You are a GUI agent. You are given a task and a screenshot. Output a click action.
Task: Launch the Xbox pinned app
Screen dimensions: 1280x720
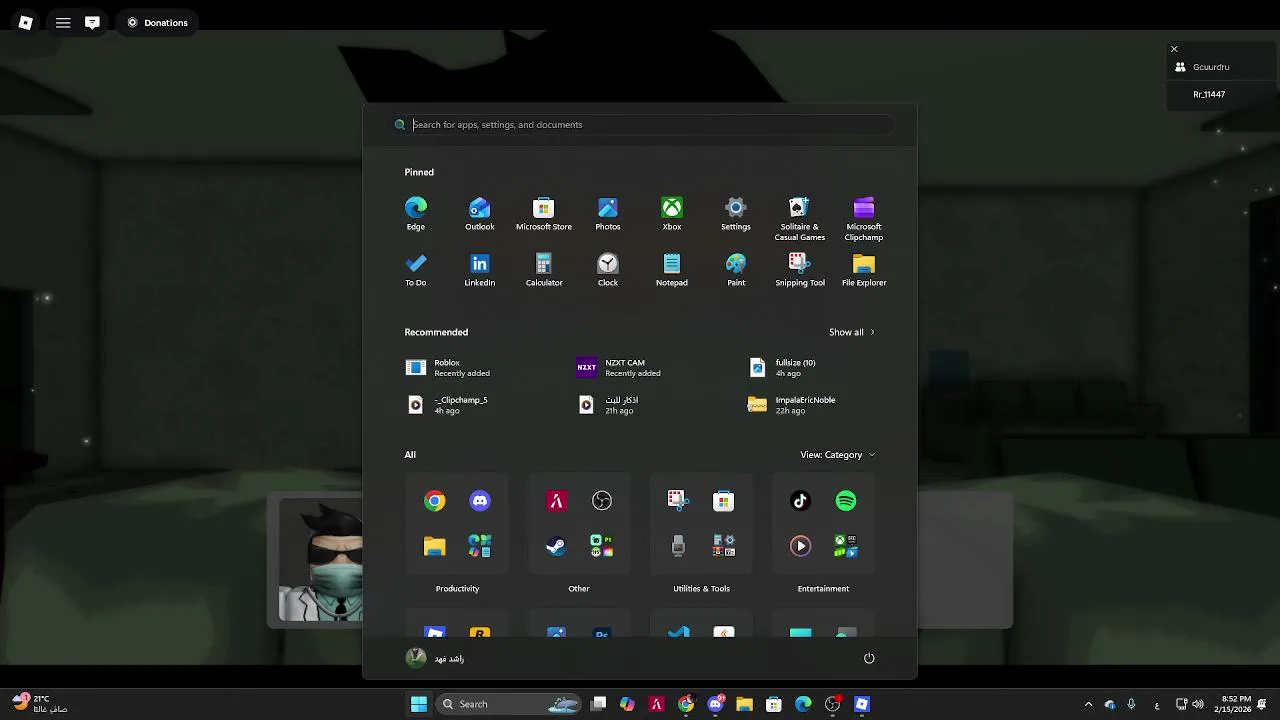(672, 214)
